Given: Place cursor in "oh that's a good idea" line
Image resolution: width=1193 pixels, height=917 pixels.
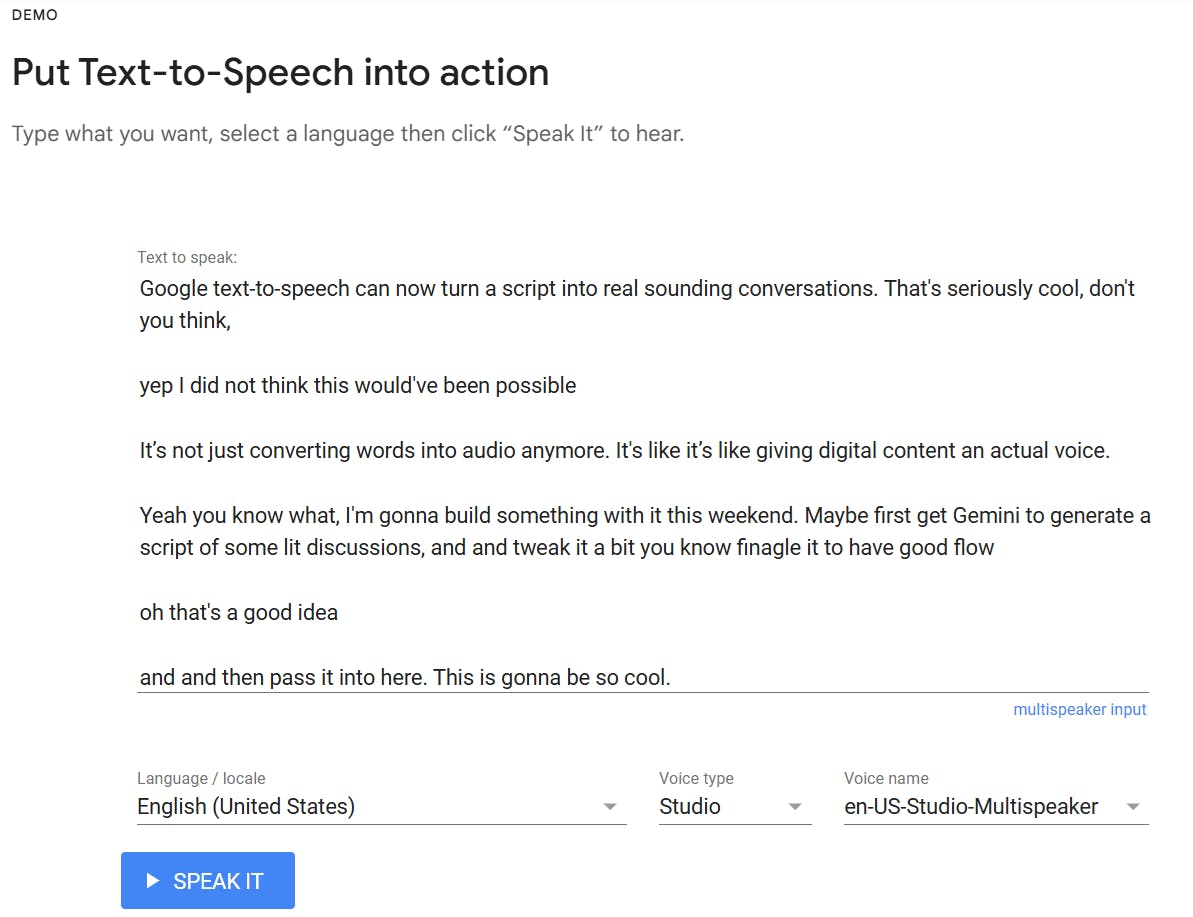Looking at the screenshot, I should (239, 612).
